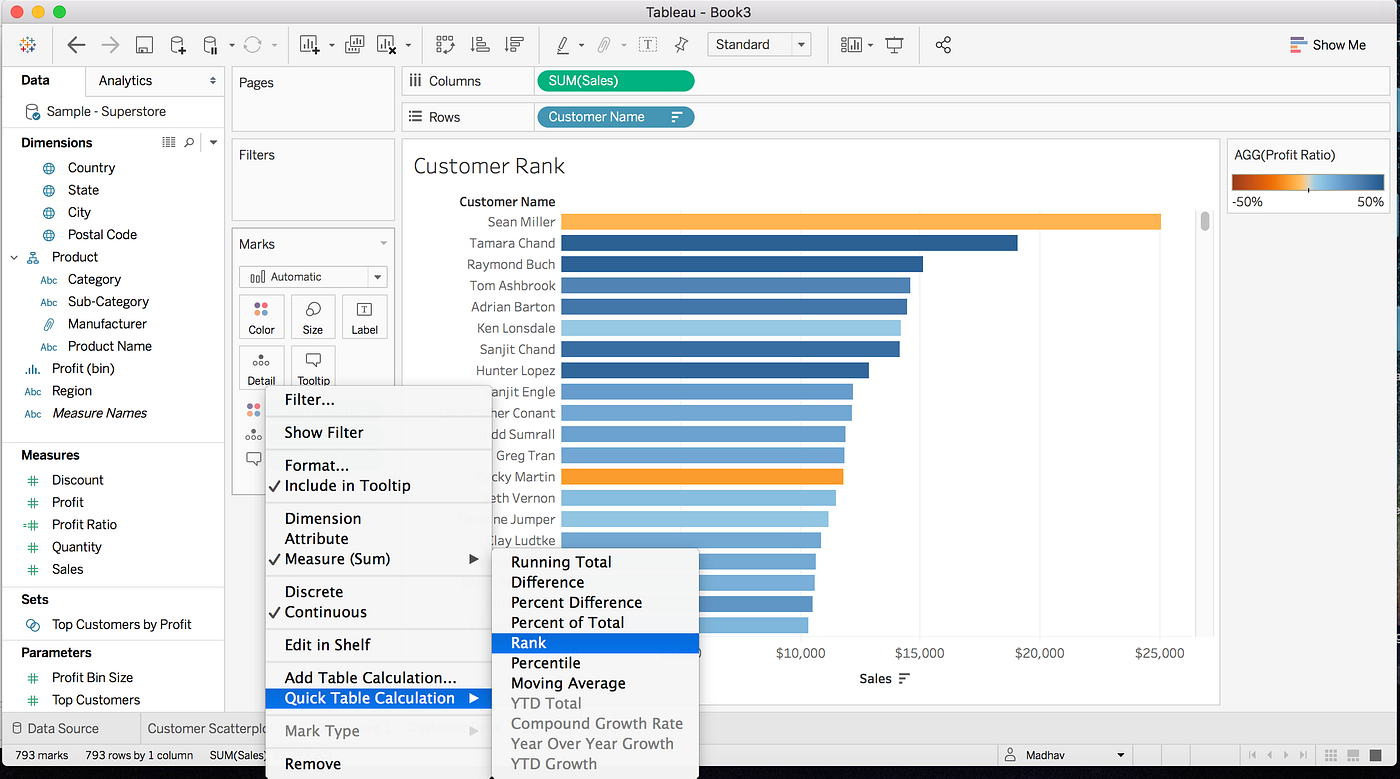Switch to the Analytics pane tab
This screenshot has height=779, width=1400.
pos(127,80)
